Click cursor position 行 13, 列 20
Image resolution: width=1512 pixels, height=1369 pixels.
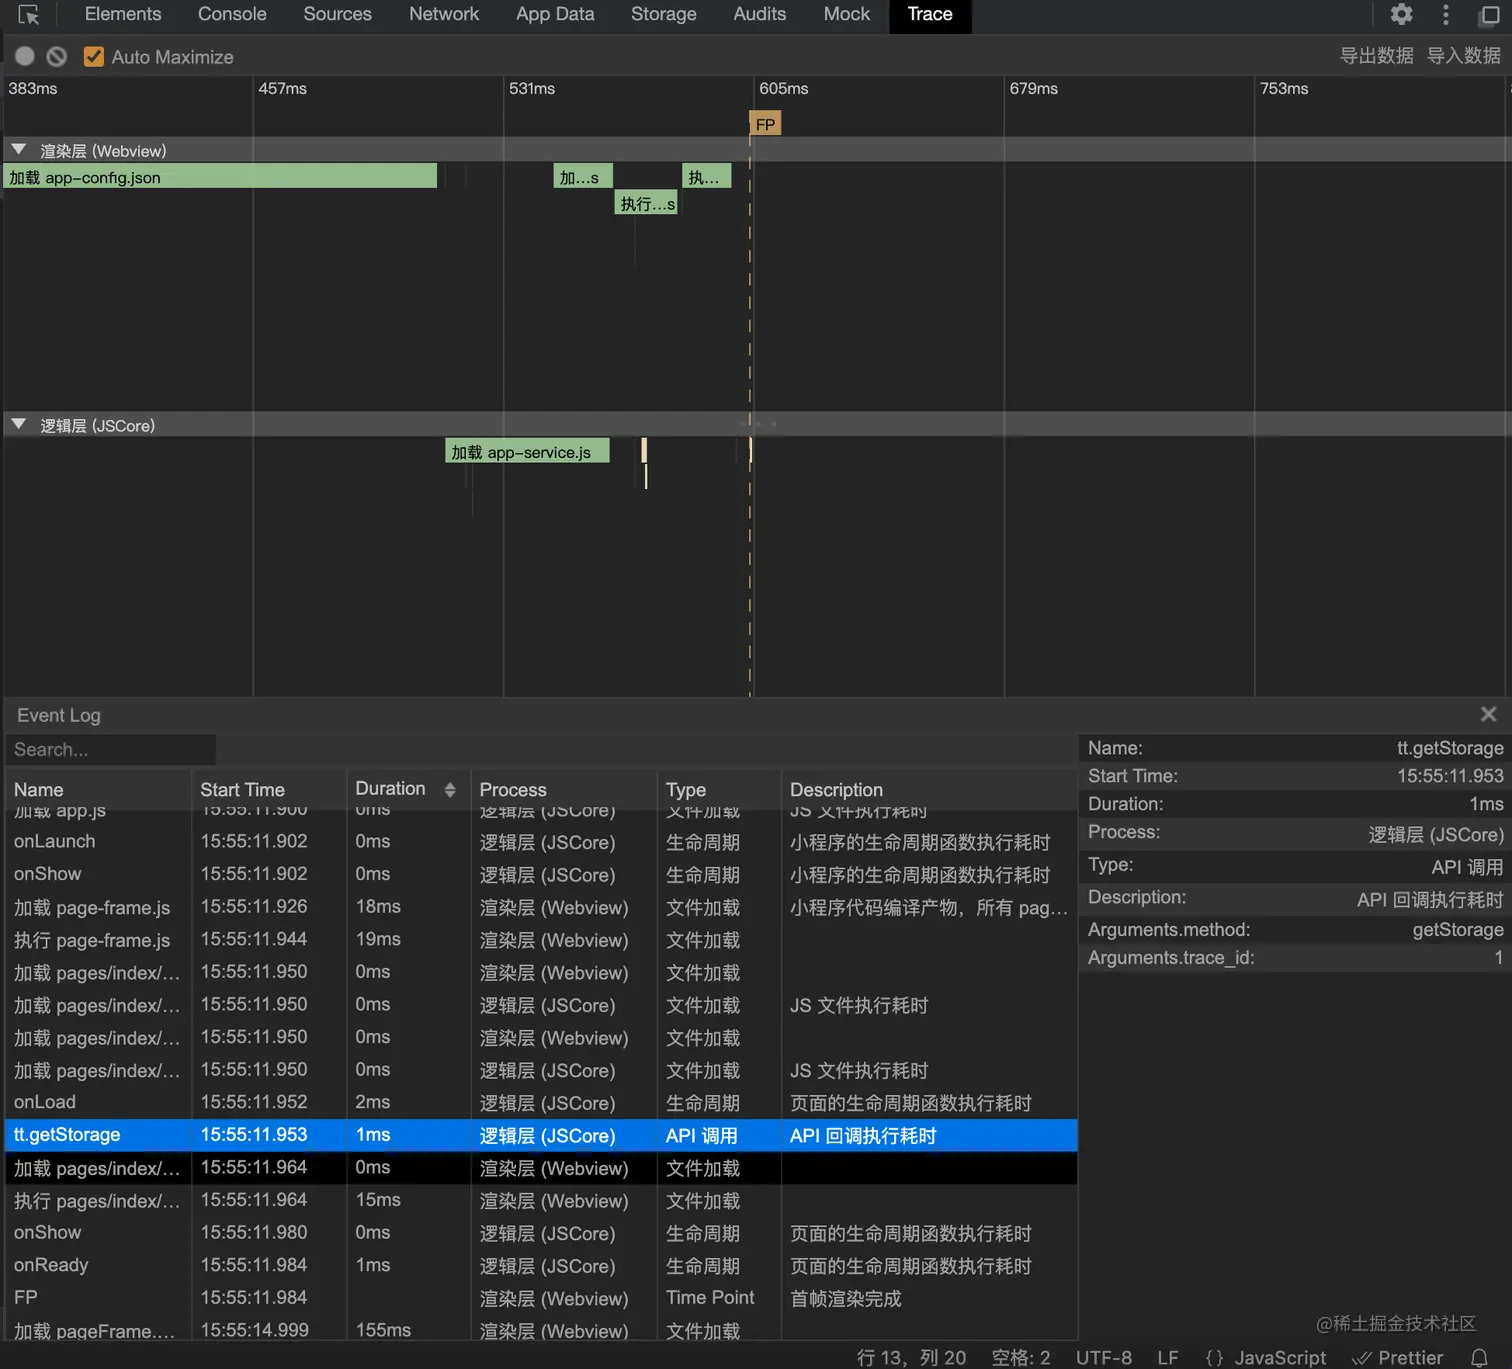(911, 1357)
